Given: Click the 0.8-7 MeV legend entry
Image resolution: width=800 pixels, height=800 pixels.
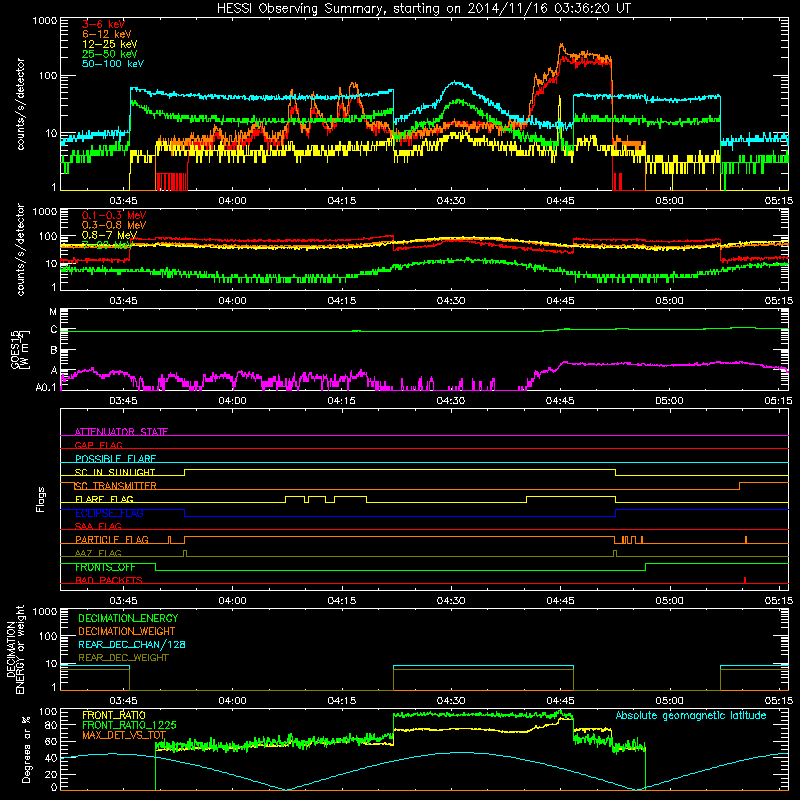Looking at the screenshot, I should click(x=109, y=235).
